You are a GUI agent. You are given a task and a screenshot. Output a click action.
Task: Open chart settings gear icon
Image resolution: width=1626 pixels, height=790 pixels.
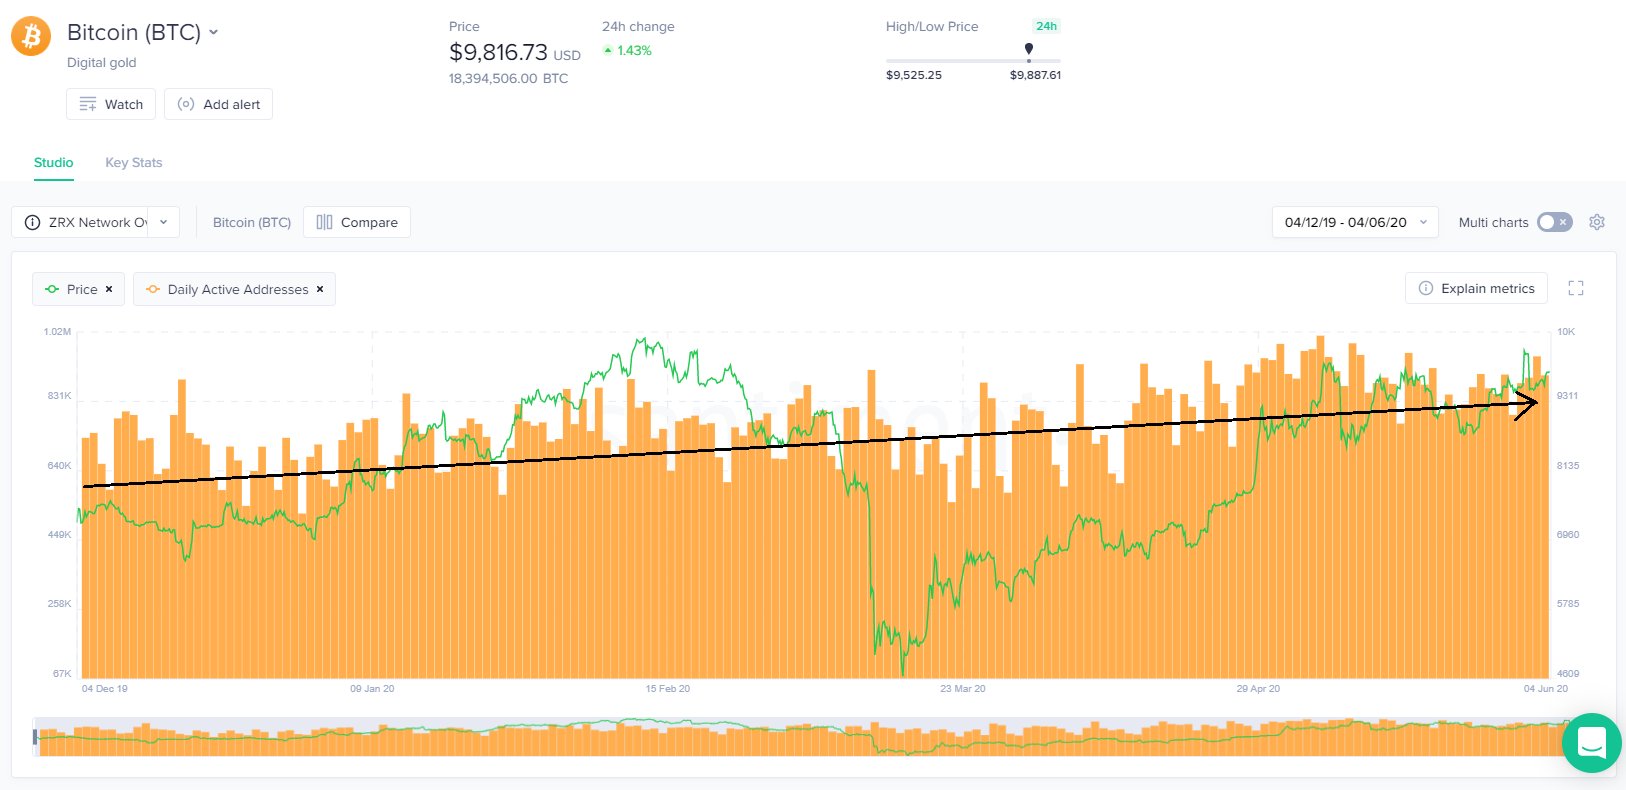point(1597,222)
